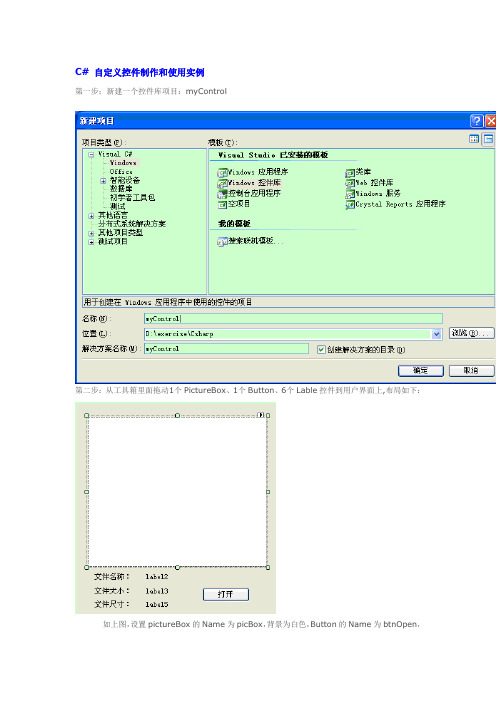Select the 智能设备 label in project types
Viewport: 496px width, 702px height.
pyautogui.click(x=125, y=180)
